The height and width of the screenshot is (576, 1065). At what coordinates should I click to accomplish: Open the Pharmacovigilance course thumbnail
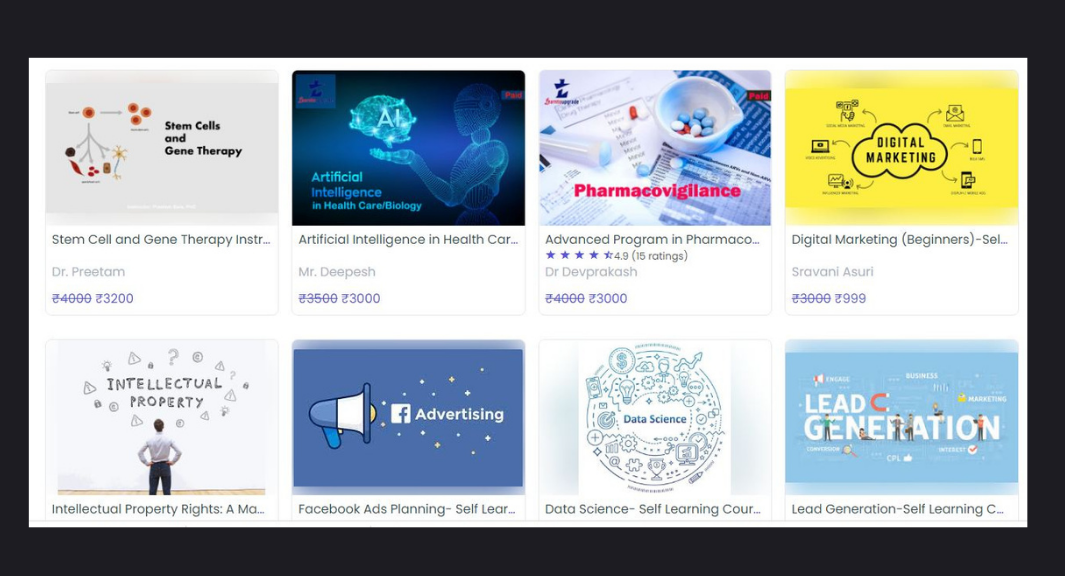pos(655,147)
